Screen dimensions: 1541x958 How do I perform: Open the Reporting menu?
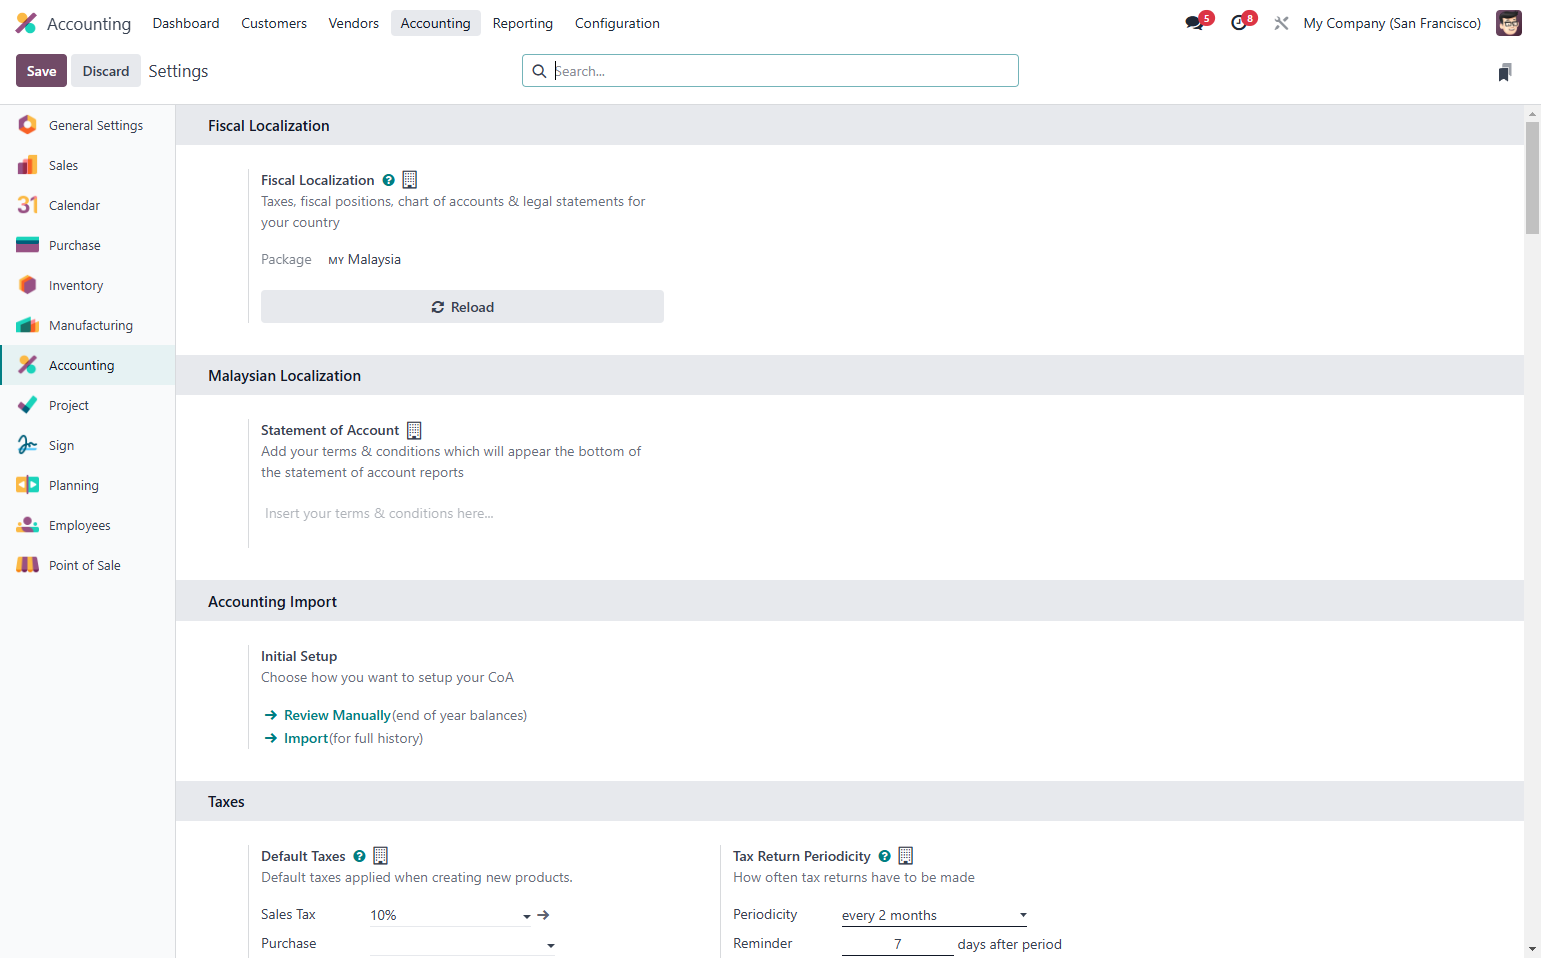(523, 23)
